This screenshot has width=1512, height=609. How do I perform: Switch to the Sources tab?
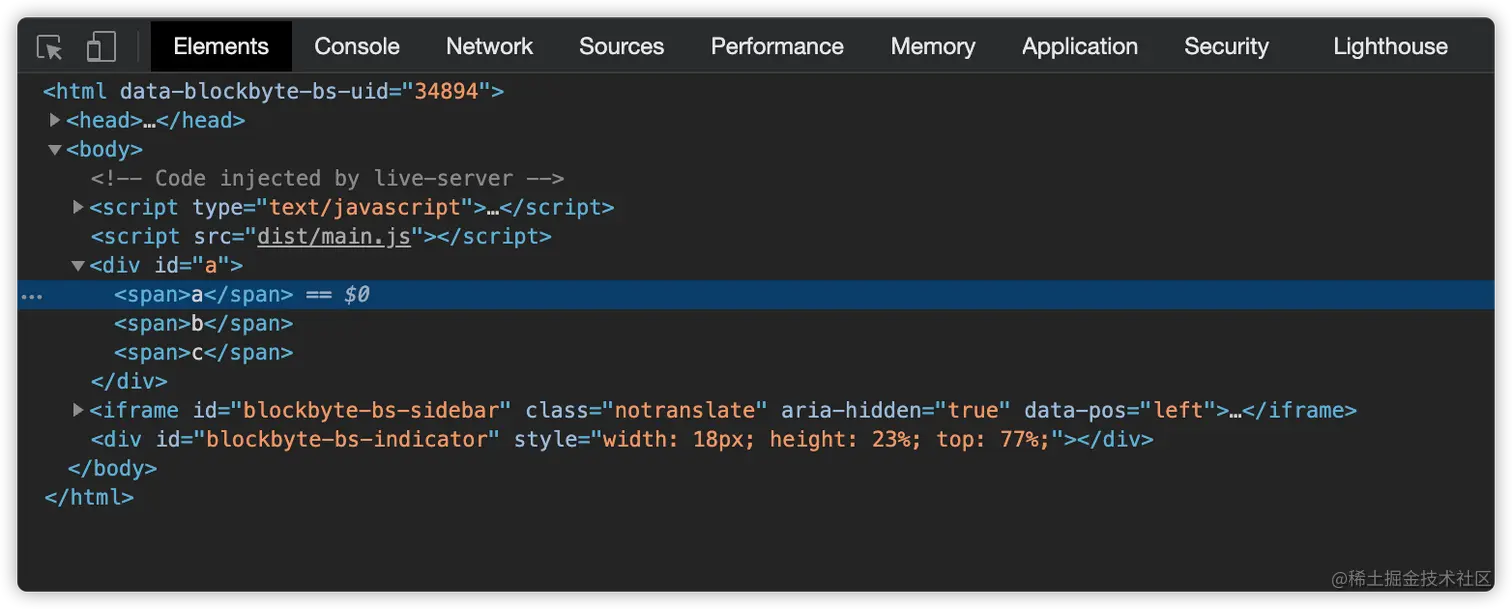[x=621, y=46]
